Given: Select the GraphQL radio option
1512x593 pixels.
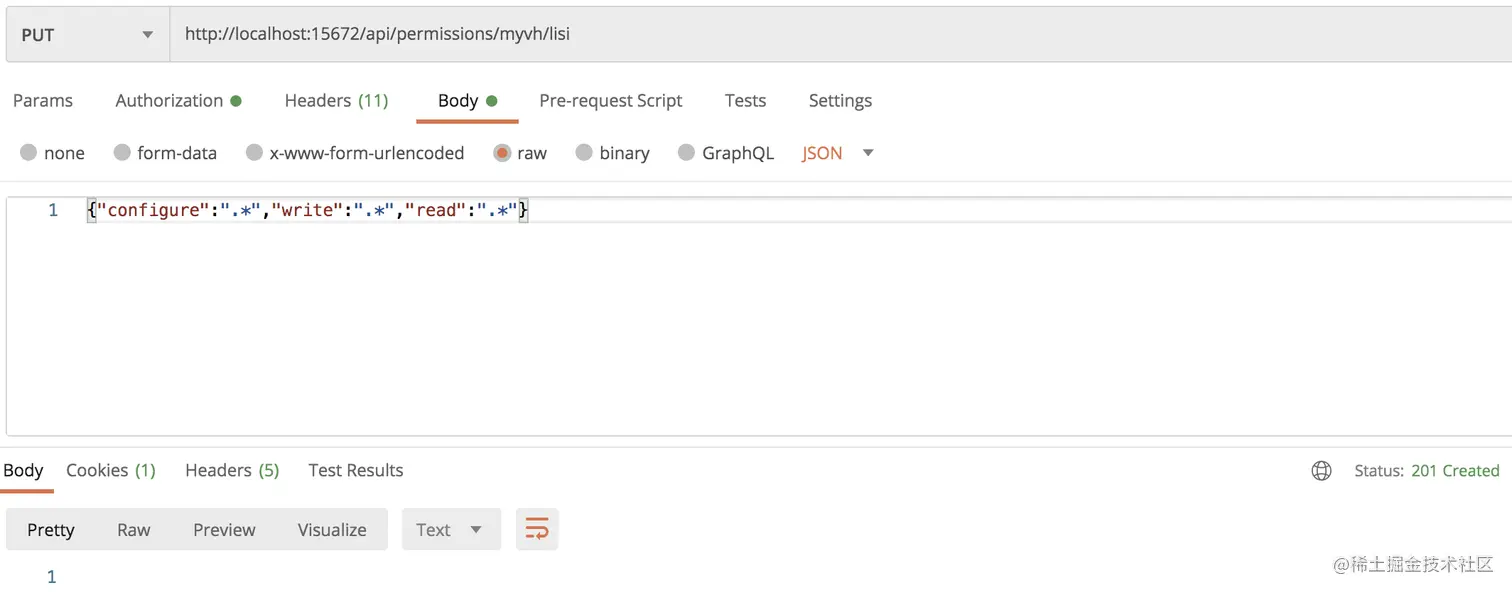Looking at the screenshot, I should click(x=686, y=152).
